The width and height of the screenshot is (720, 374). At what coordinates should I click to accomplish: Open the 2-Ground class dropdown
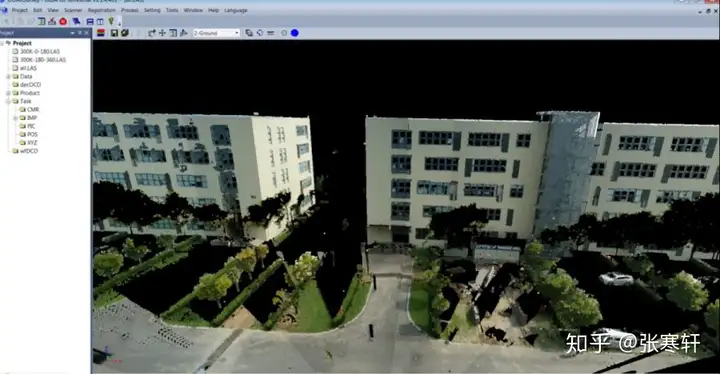(x=216, y=33)
